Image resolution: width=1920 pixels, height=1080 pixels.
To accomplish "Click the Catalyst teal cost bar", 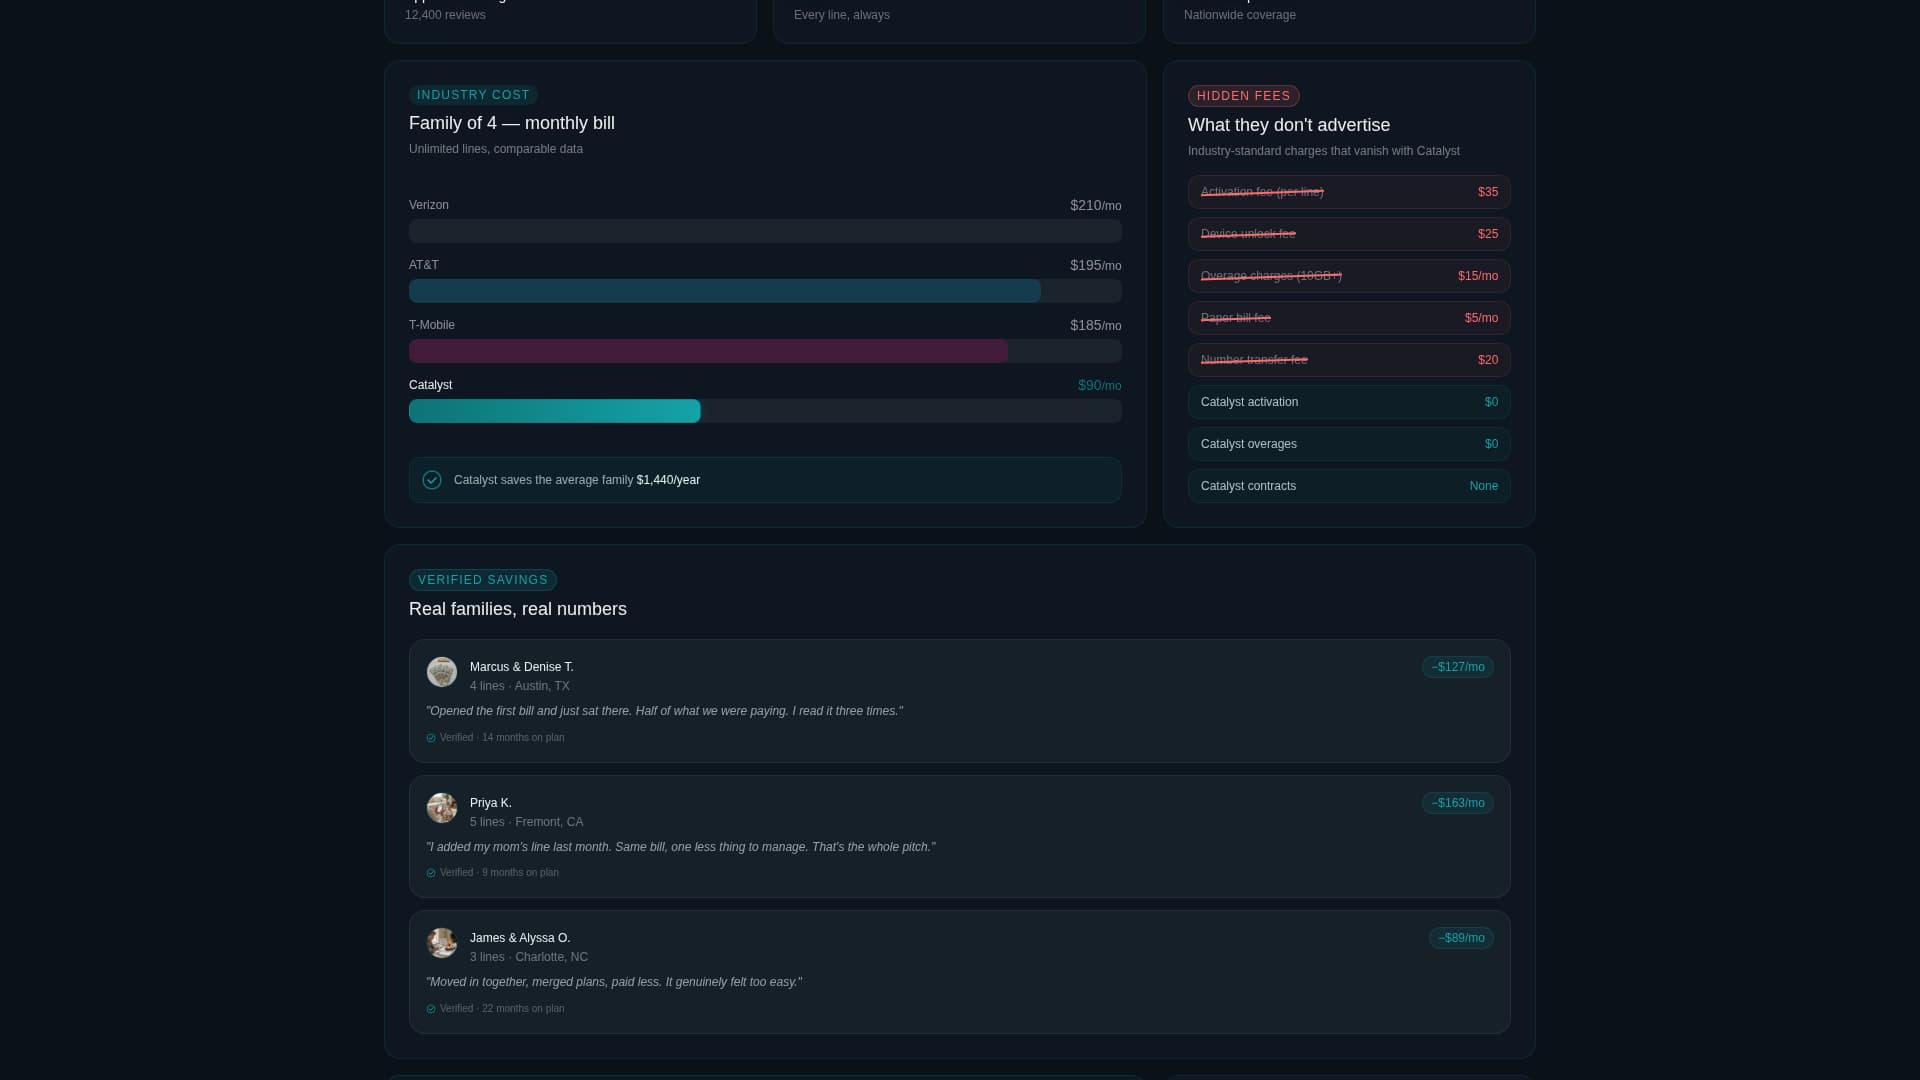I will point(554,411).
